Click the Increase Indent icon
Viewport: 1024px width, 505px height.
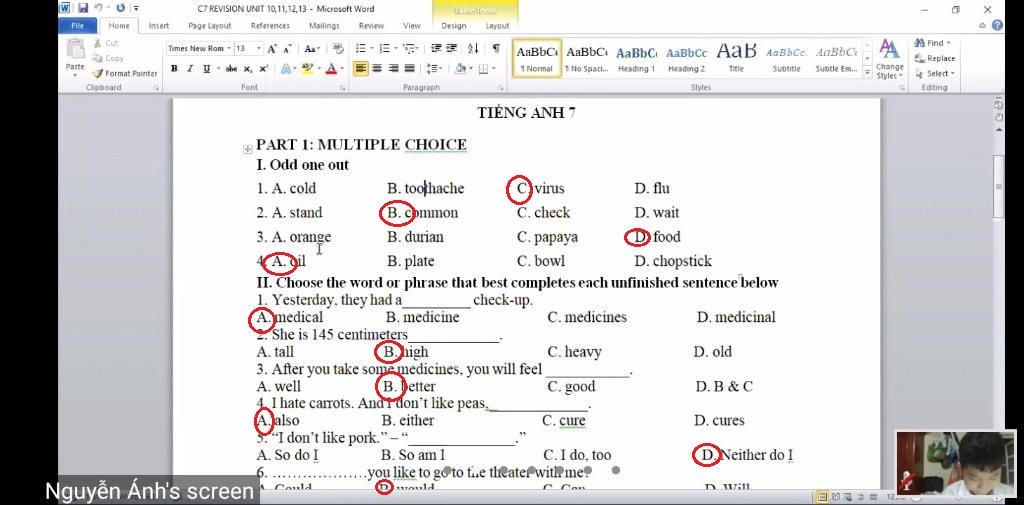[452, 48]
